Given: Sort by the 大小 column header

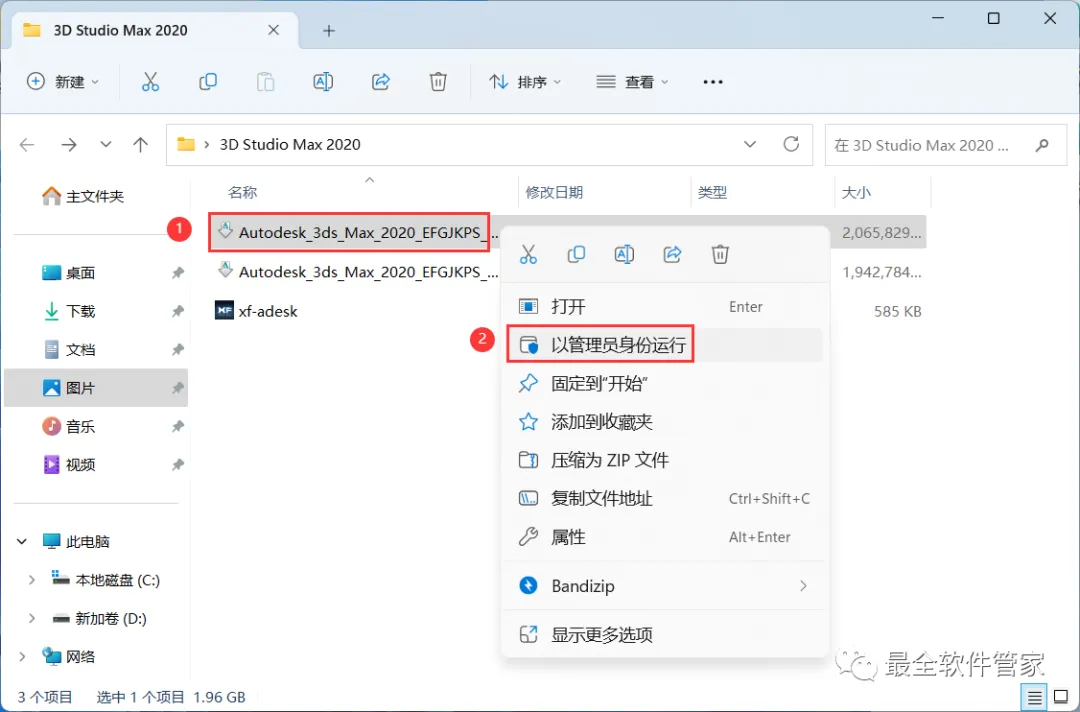Looking at the screenshot, I should [x=856, y=192].
